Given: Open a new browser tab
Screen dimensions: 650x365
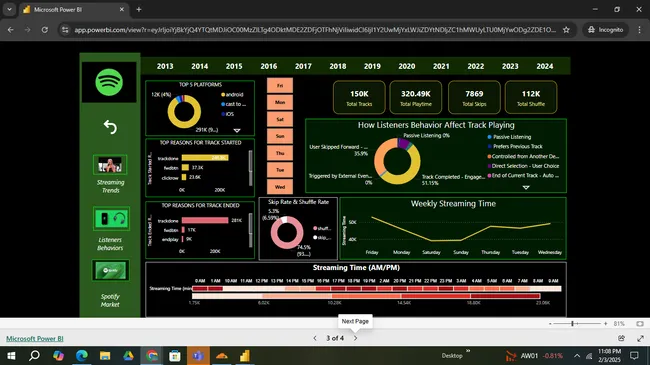Looking at the screenshot, I should (x=139, y=10).
